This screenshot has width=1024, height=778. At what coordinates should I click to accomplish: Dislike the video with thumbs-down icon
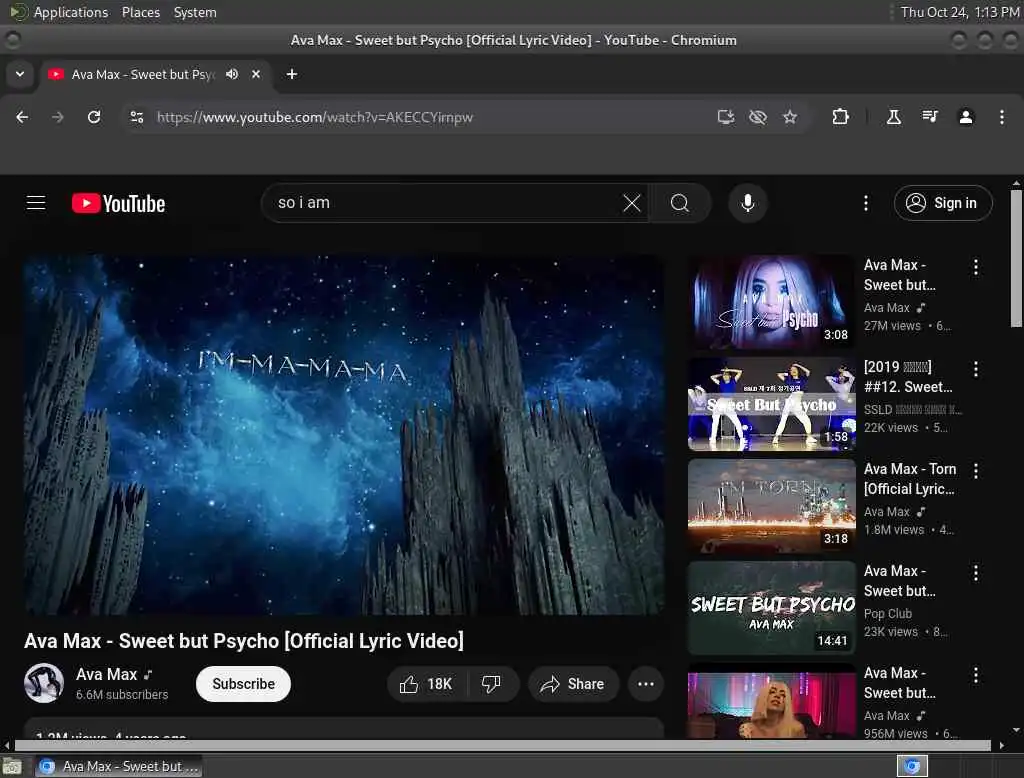pyautogui.click(x=491, y=684)
